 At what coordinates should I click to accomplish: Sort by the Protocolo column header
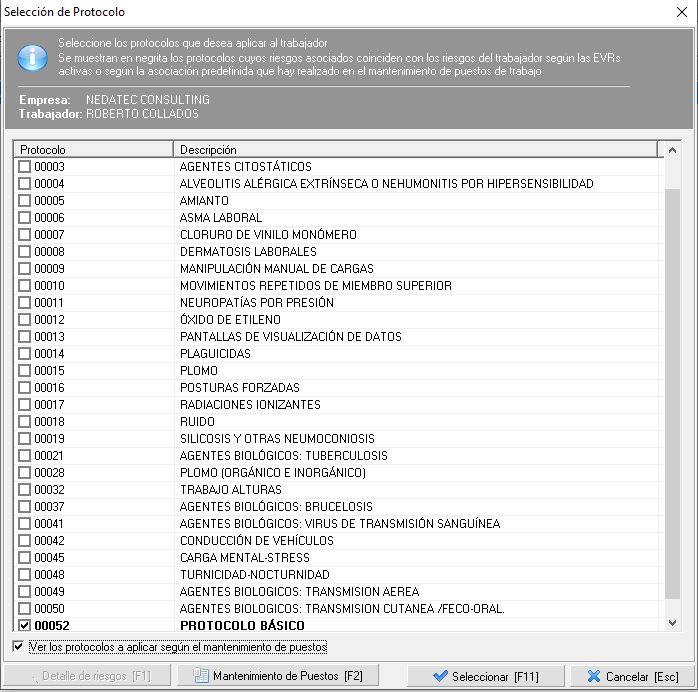coord(93,150)
